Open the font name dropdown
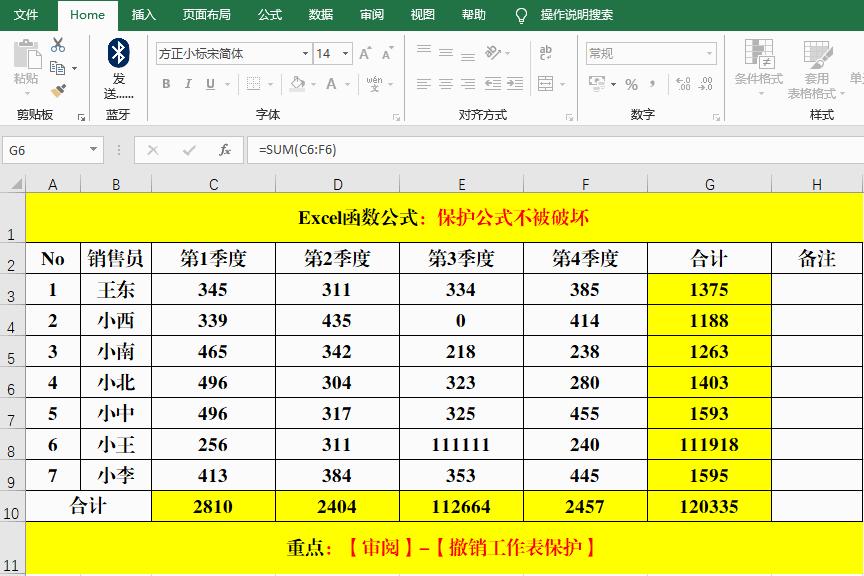Screen dimensions: 864x576 coord(305,52)
